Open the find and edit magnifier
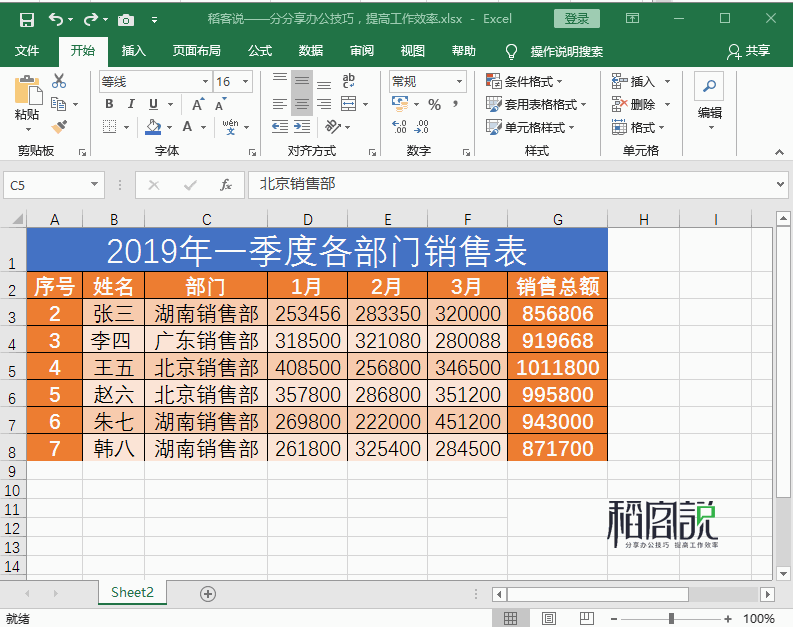This screenshot has width=793, height=627. [x=709, y=86]
